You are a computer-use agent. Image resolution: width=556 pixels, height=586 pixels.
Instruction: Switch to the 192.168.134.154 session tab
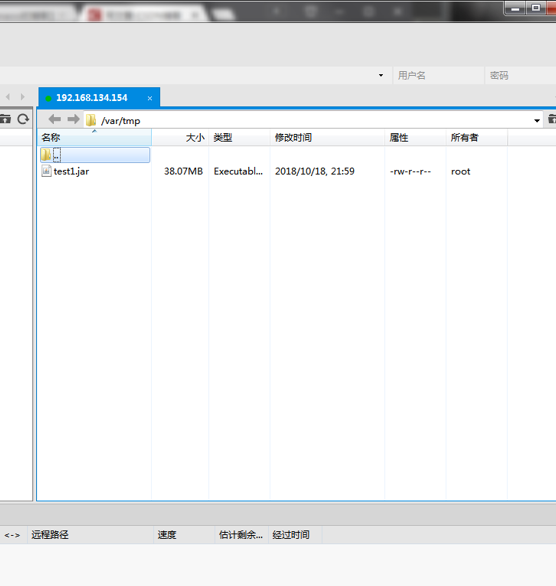(x=92, y=98)
